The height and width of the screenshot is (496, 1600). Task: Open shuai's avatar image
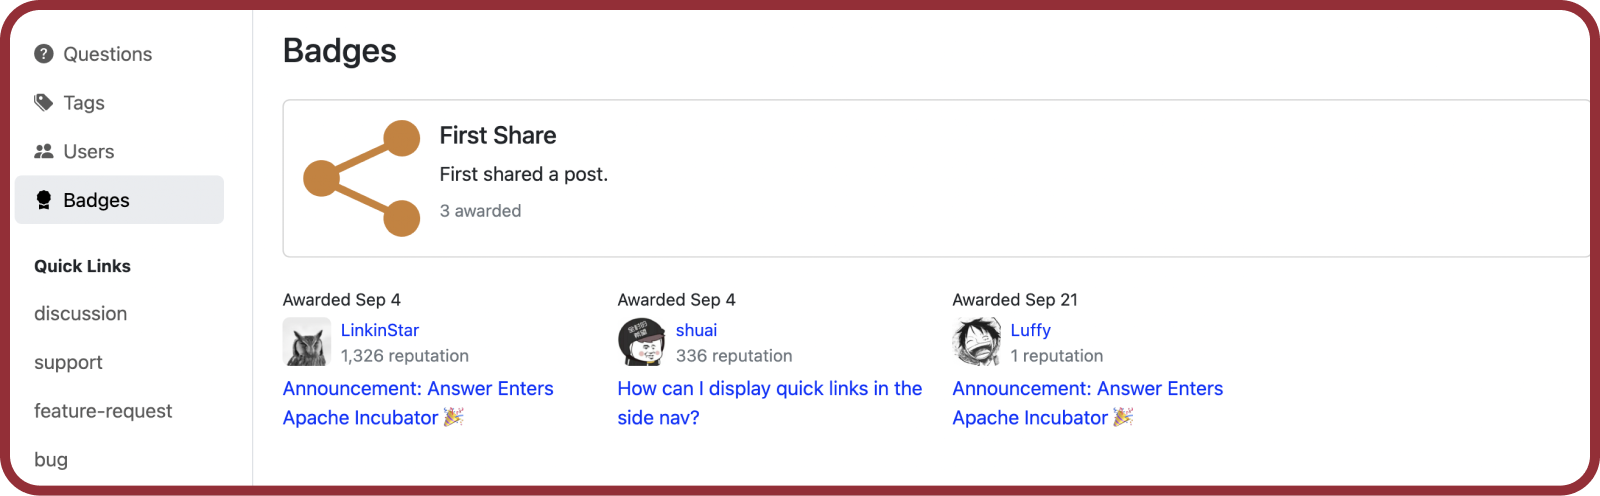point(642,342)
